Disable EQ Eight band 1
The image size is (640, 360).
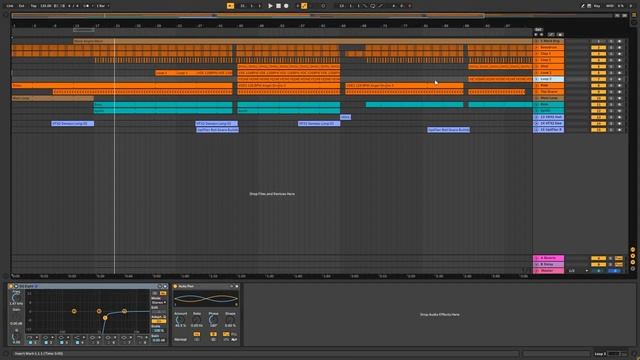point(31,342)
